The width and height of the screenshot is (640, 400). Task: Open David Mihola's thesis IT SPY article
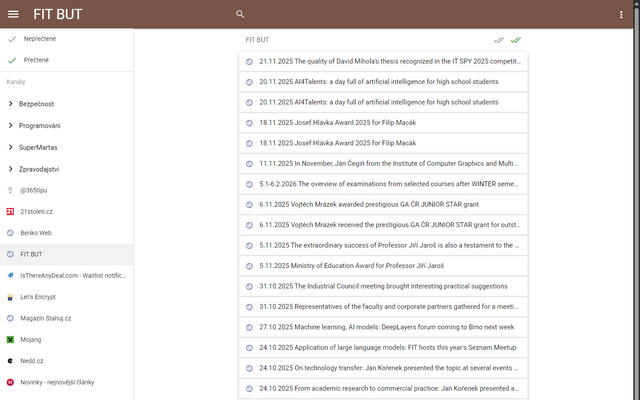click(x=383, y=61)
